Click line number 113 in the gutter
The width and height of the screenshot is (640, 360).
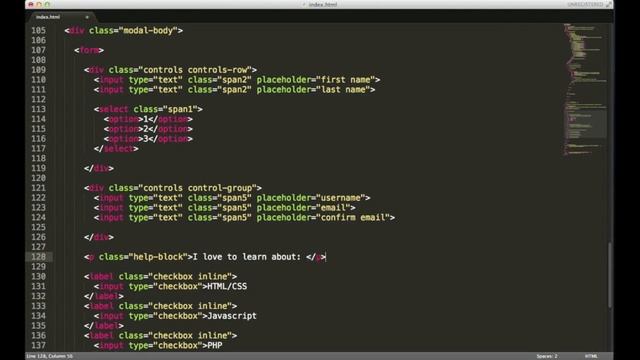(x=38, y=109)
